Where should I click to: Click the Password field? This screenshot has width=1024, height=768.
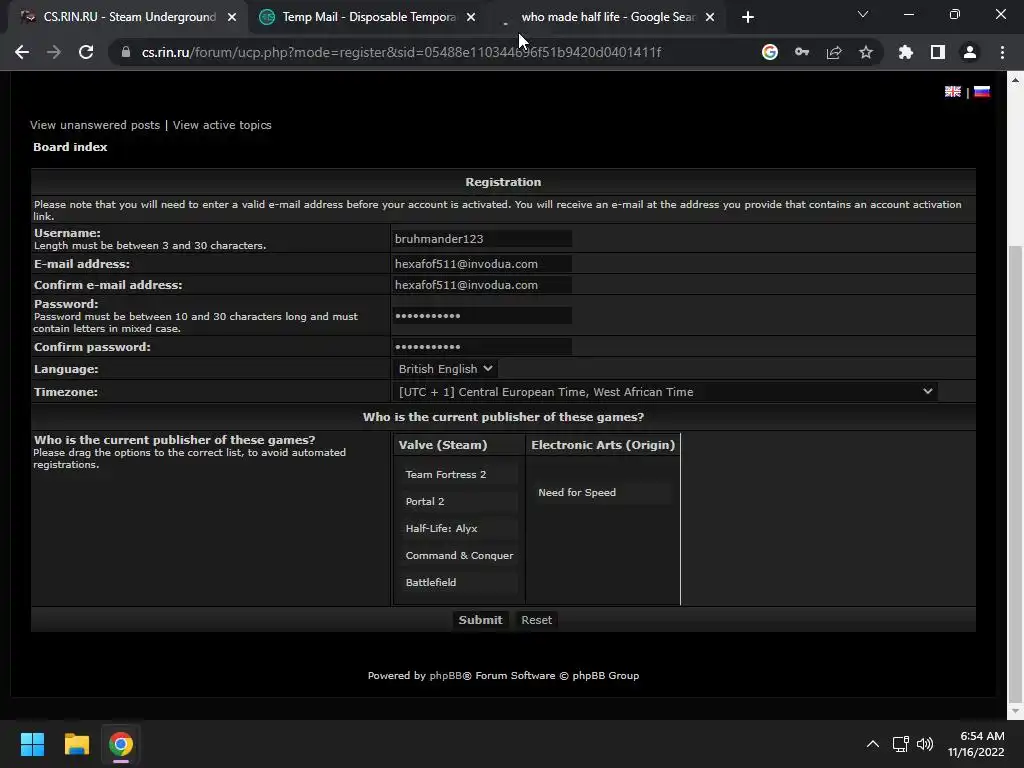[482, 315]
